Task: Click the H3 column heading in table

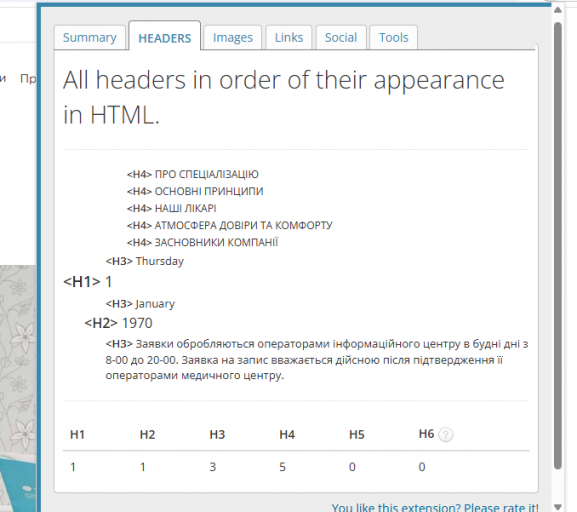Action: click(x=217, y=435)
